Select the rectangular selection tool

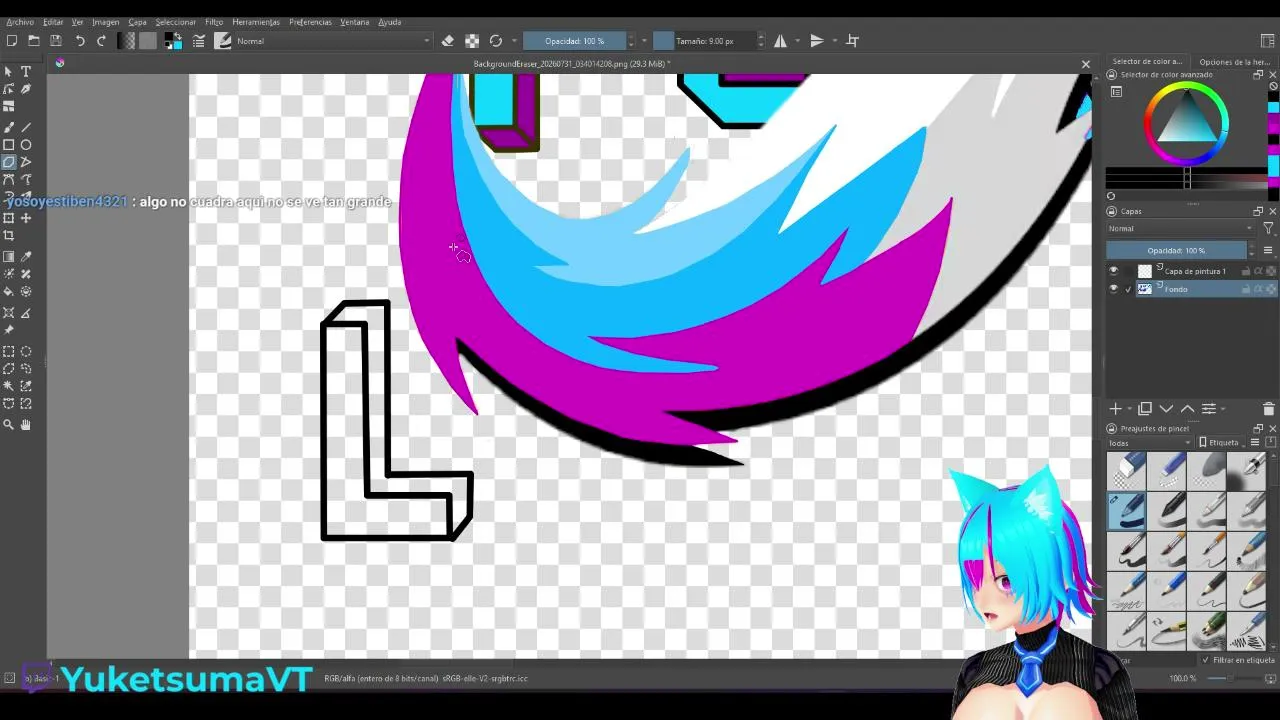9,352
